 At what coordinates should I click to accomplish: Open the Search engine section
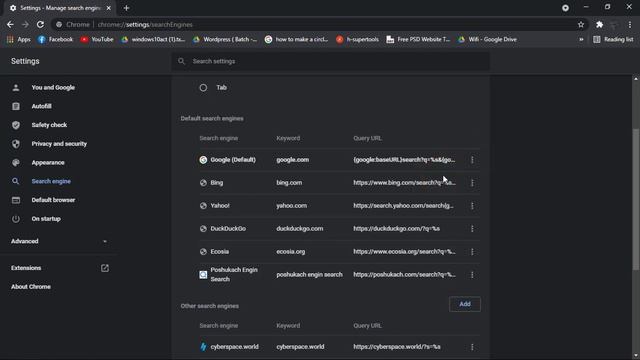pos(51,181)
